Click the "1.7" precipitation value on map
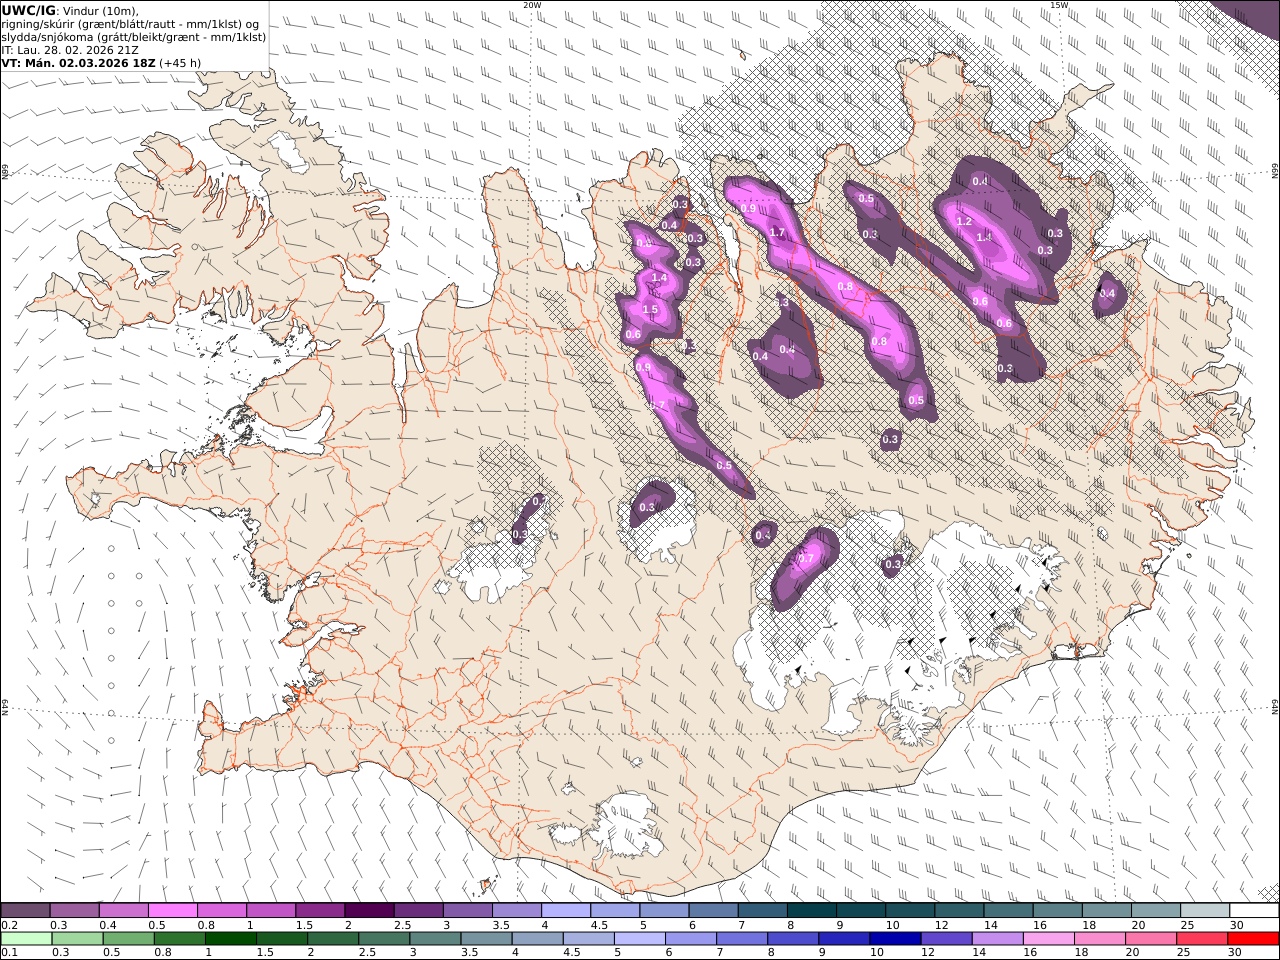 tap(777, 232)
